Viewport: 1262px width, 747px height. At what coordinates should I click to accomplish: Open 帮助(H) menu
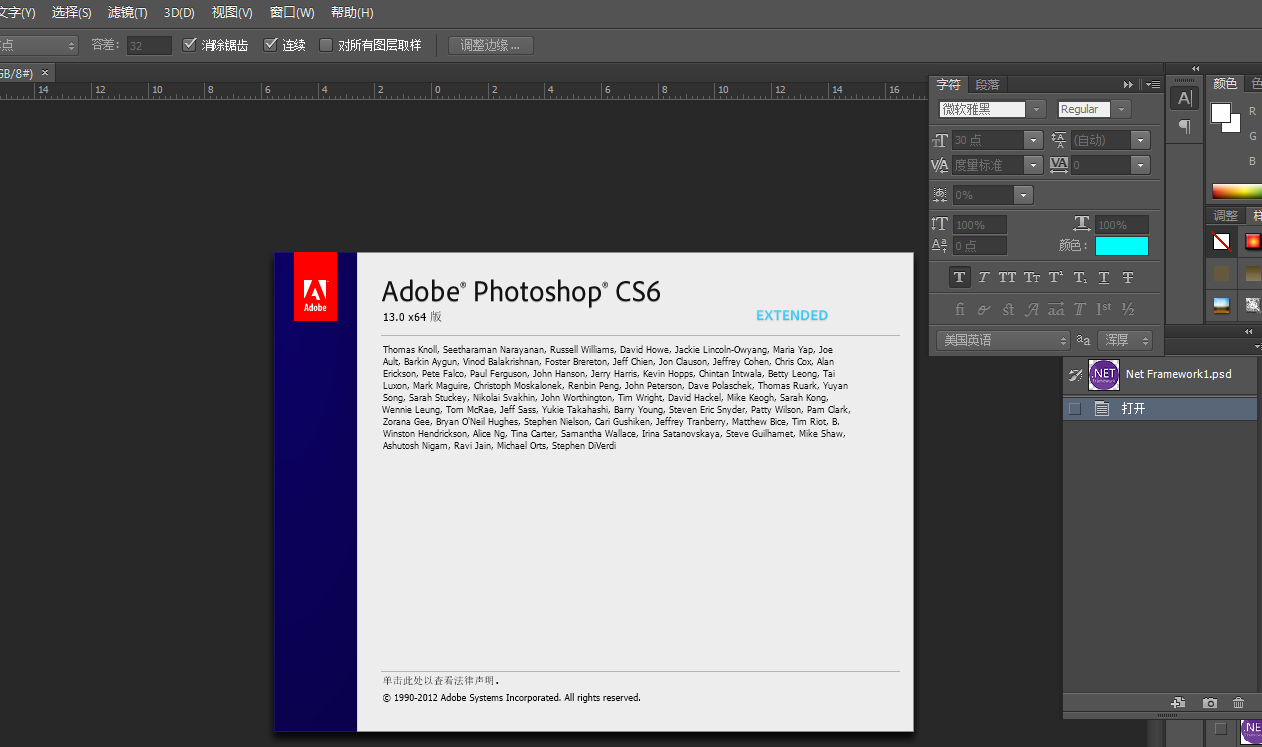pyautogui.click(x=352, y=12)
